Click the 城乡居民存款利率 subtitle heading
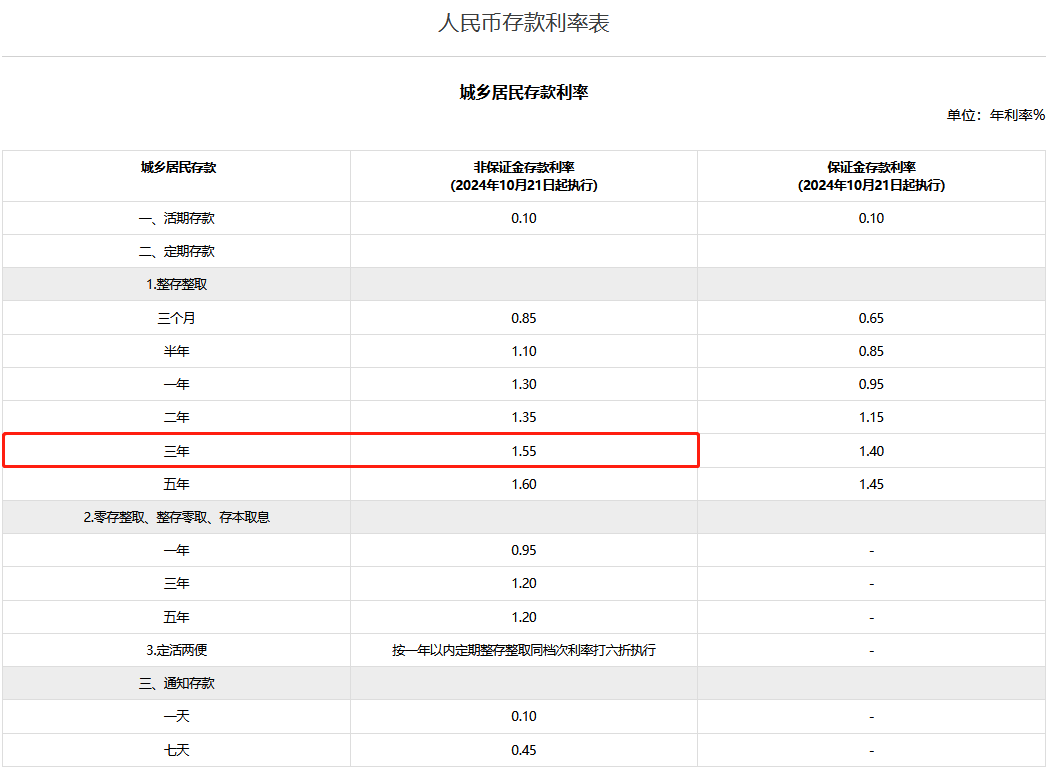The height and width of the screenshot is (770, 1051). [x=524, y=92]
